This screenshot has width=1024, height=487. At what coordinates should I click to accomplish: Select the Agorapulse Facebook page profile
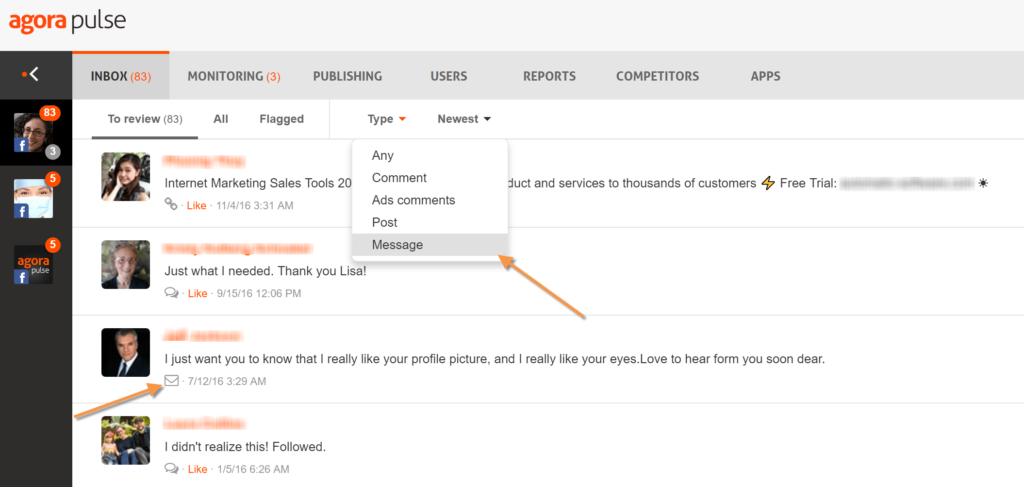[x=33, y=264]
